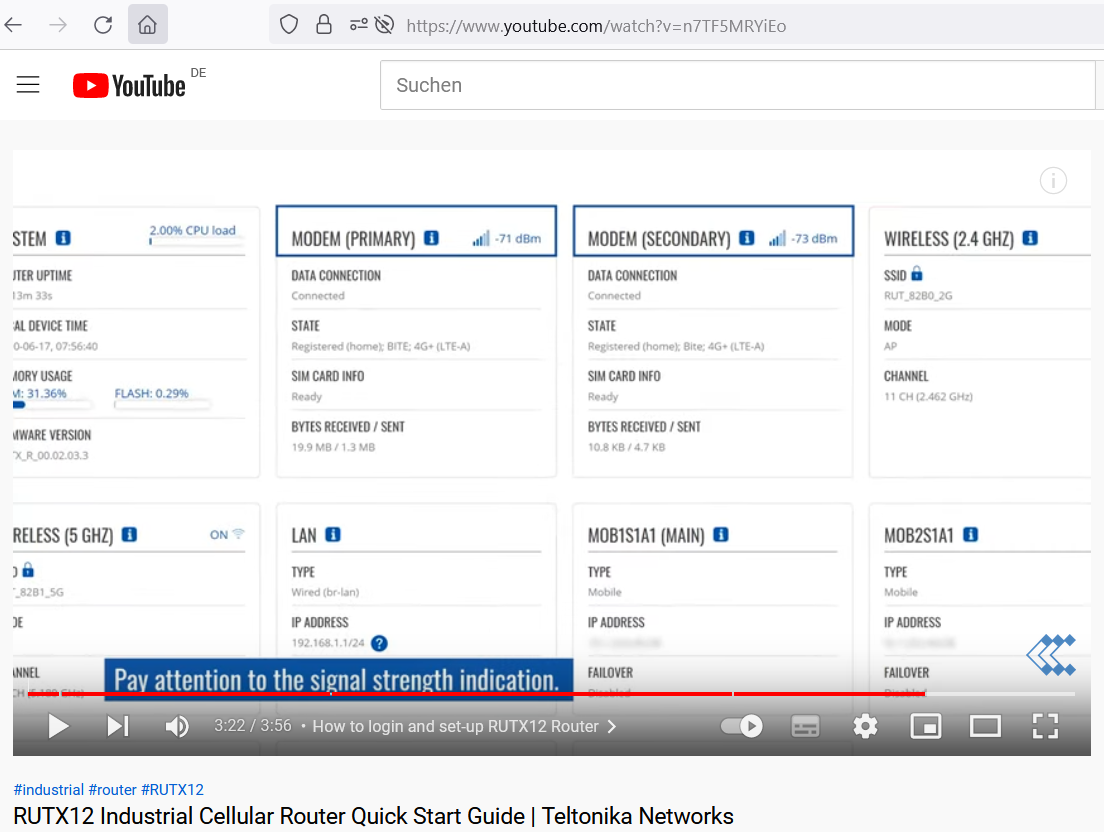Click the 10.8 KB / 4.7 KB bytes value
Viewport: 1104px width, 832px height.
(x=627, y=447)
